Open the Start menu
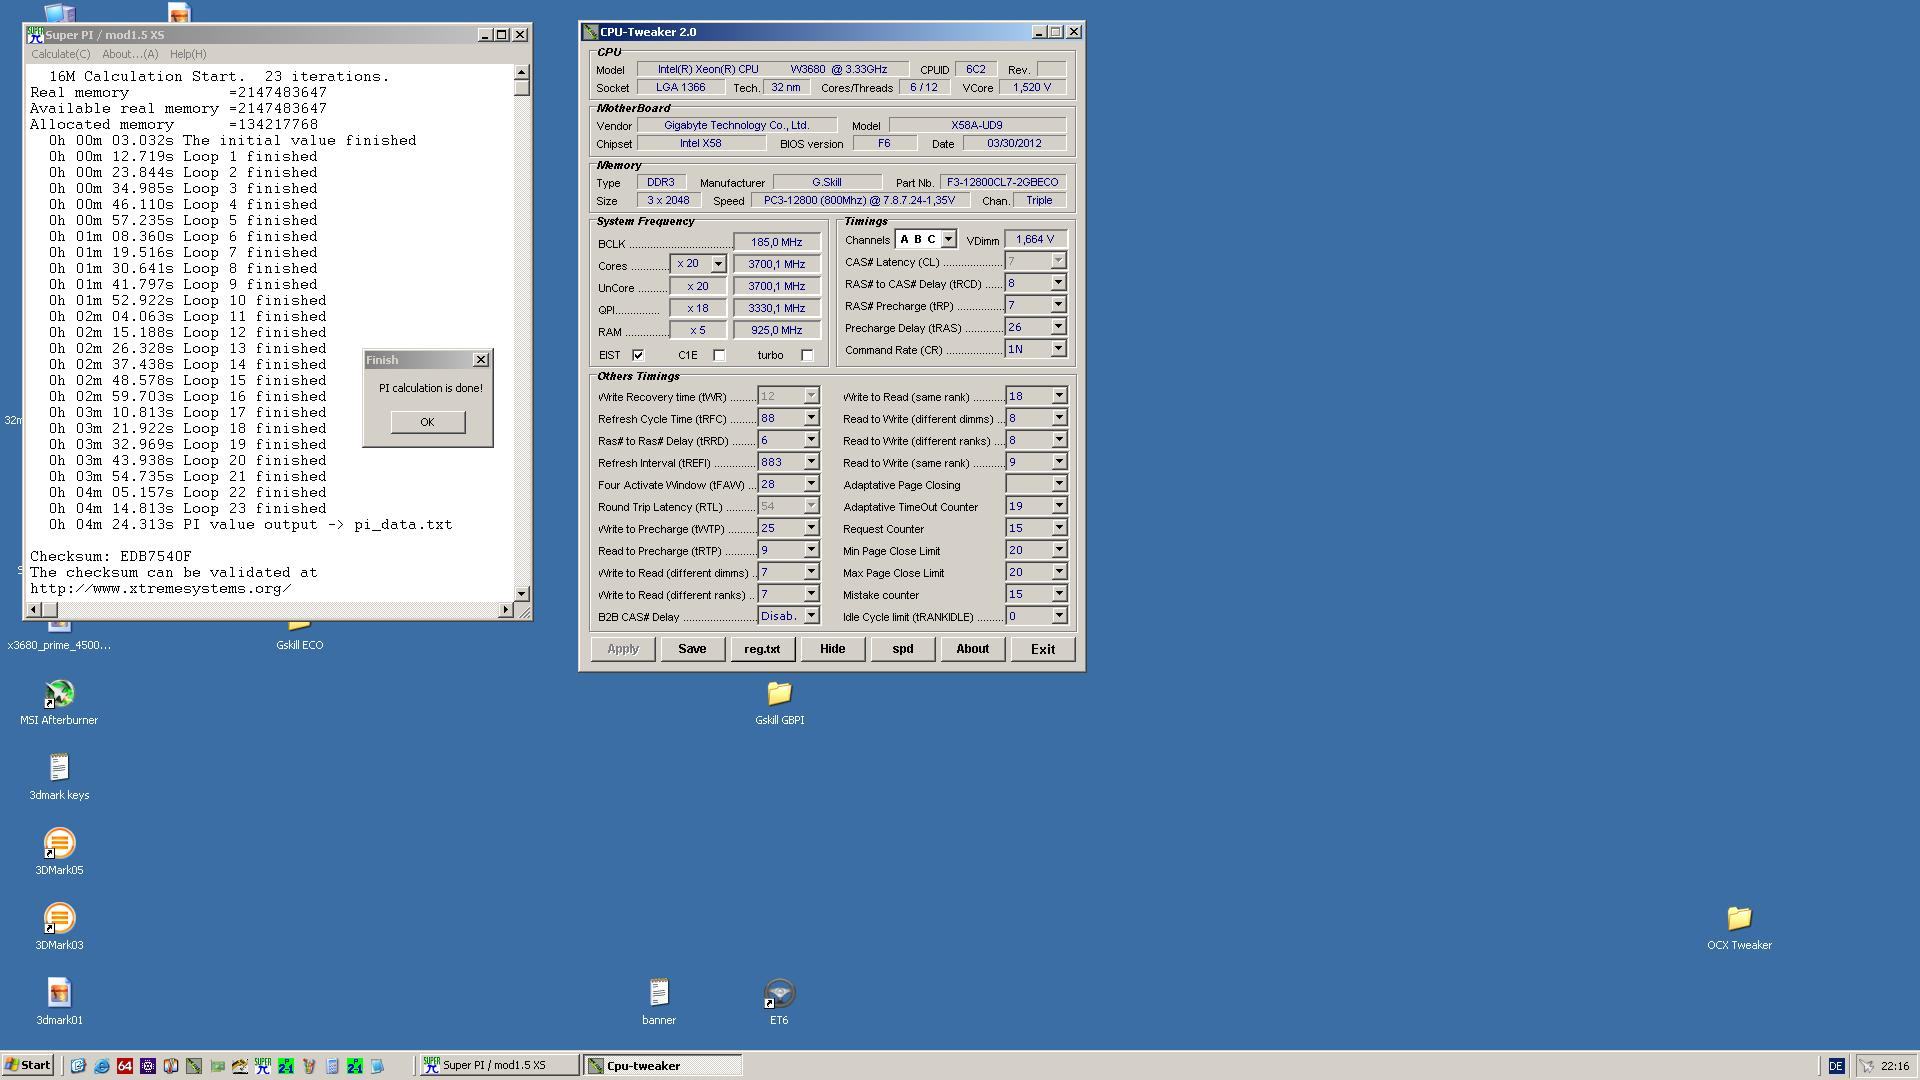Viewport: 1920px width, 1080px height. point(28,1066)
